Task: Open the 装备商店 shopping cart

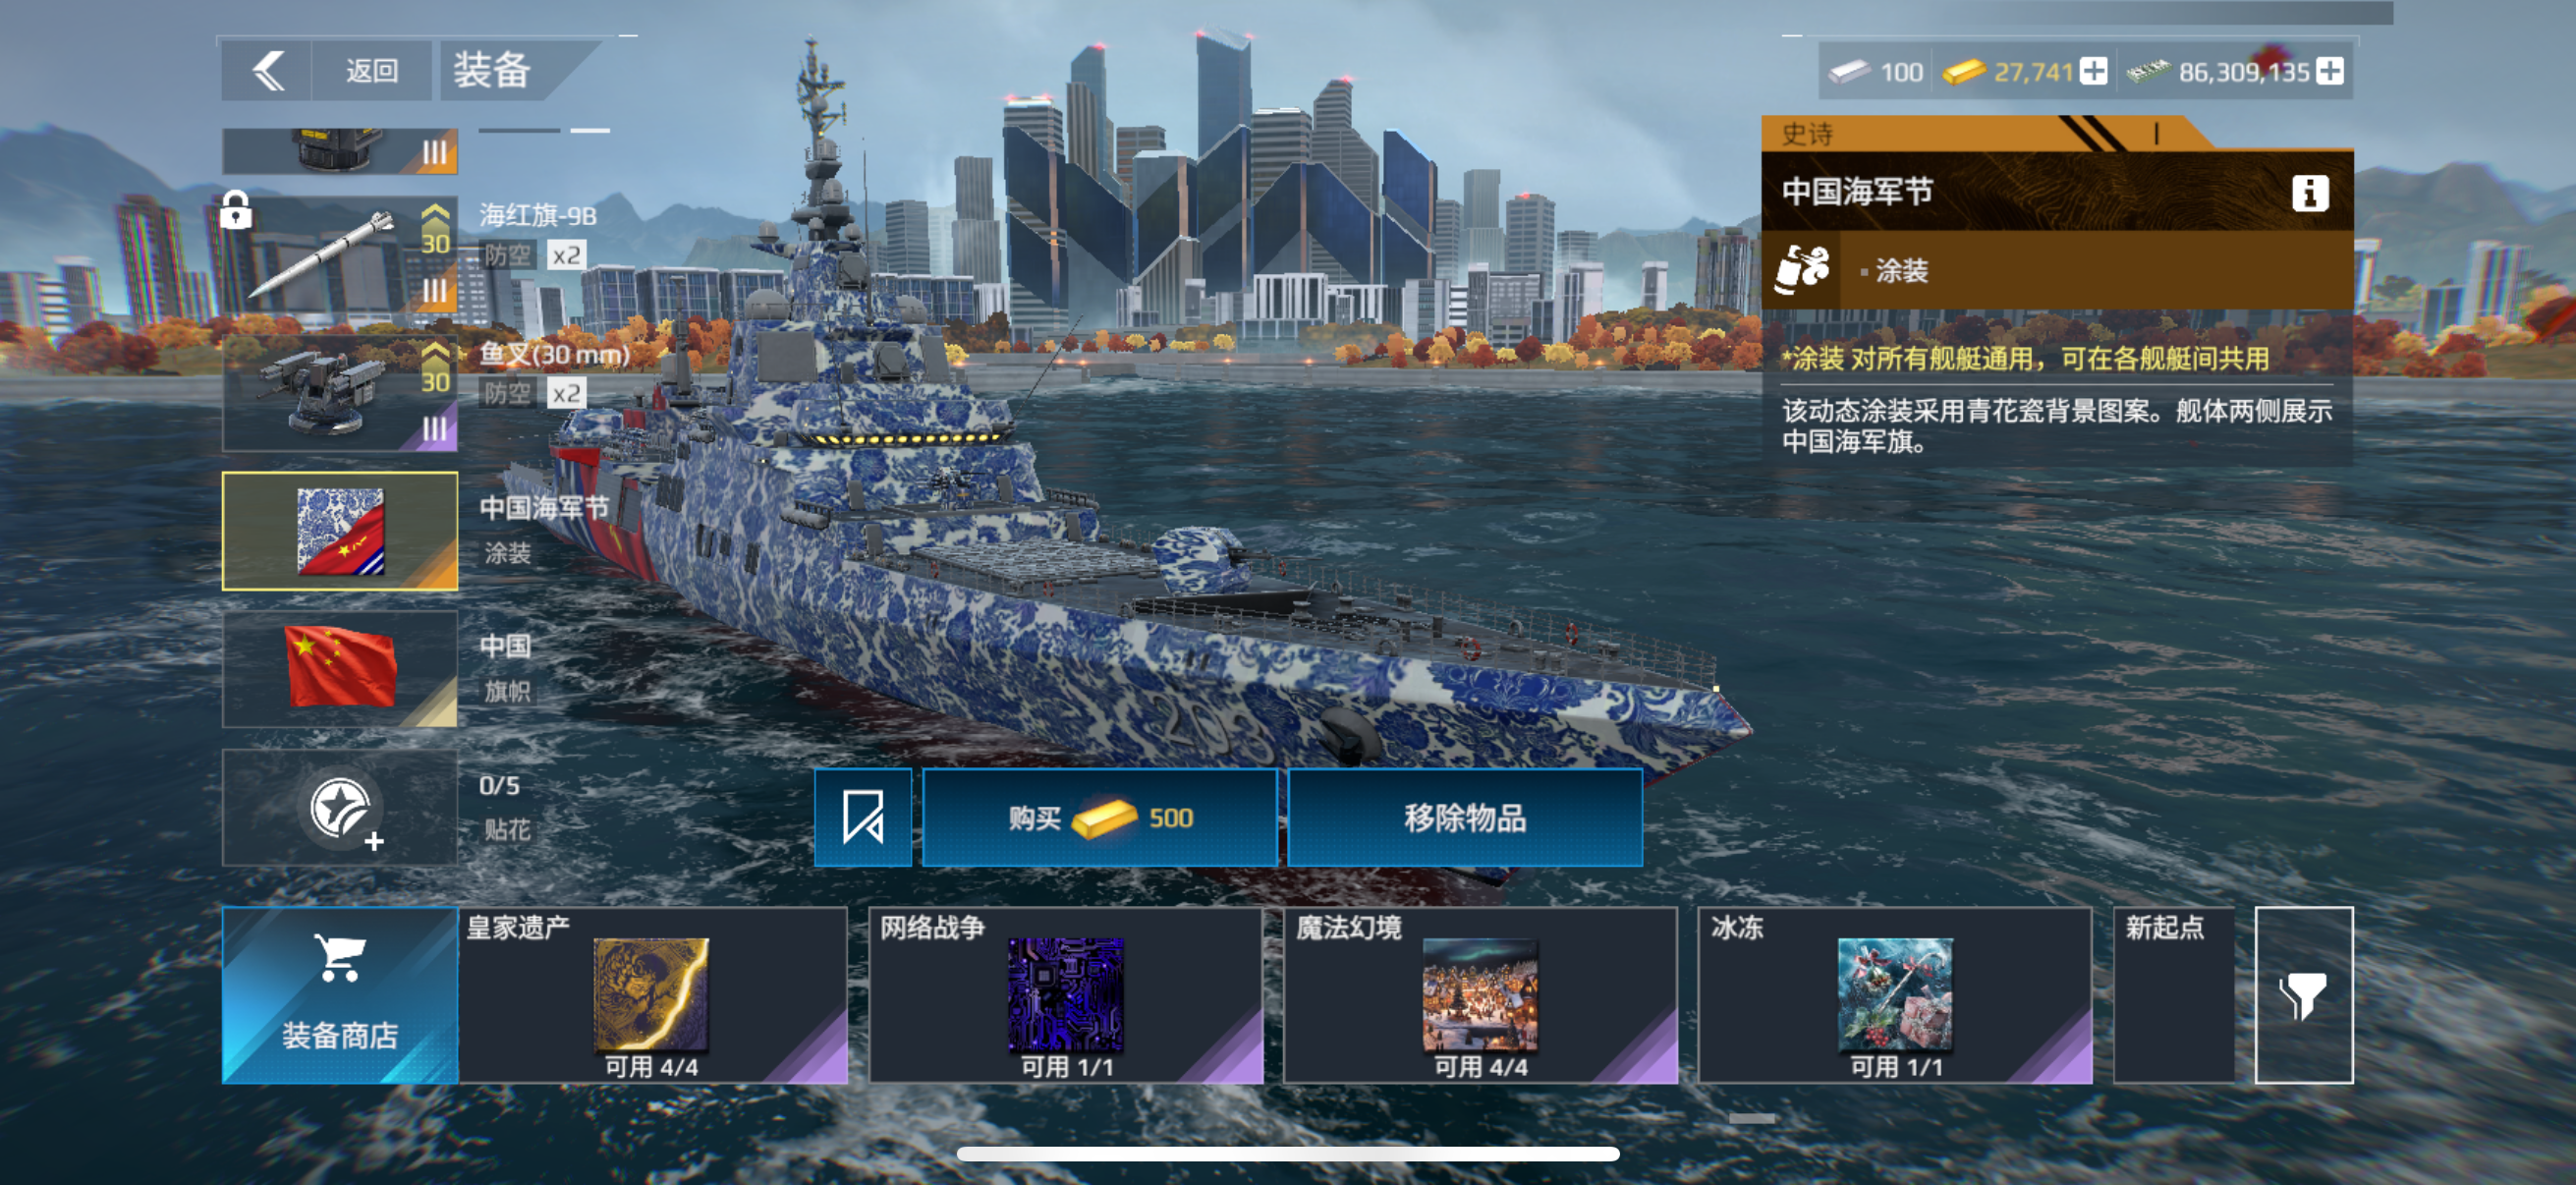Action: tap(340, 995)
